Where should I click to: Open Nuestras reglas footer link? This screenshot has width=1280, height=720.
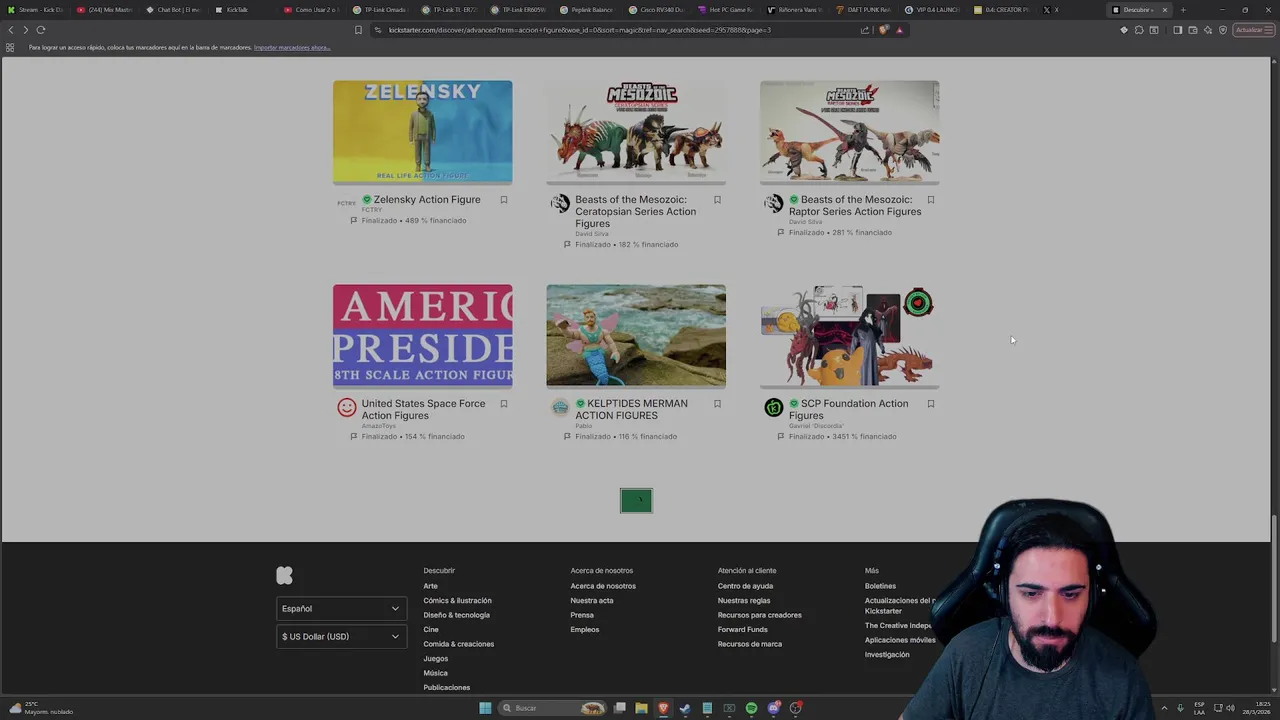tap(743, 601)
